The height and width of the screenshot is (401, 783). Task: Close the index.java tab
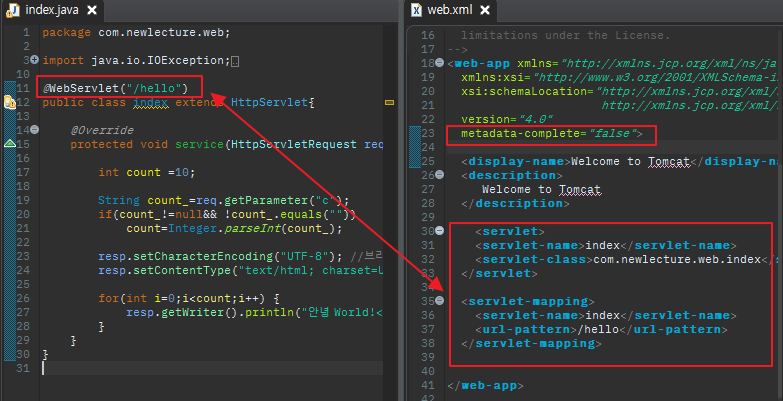click(91, 10)
